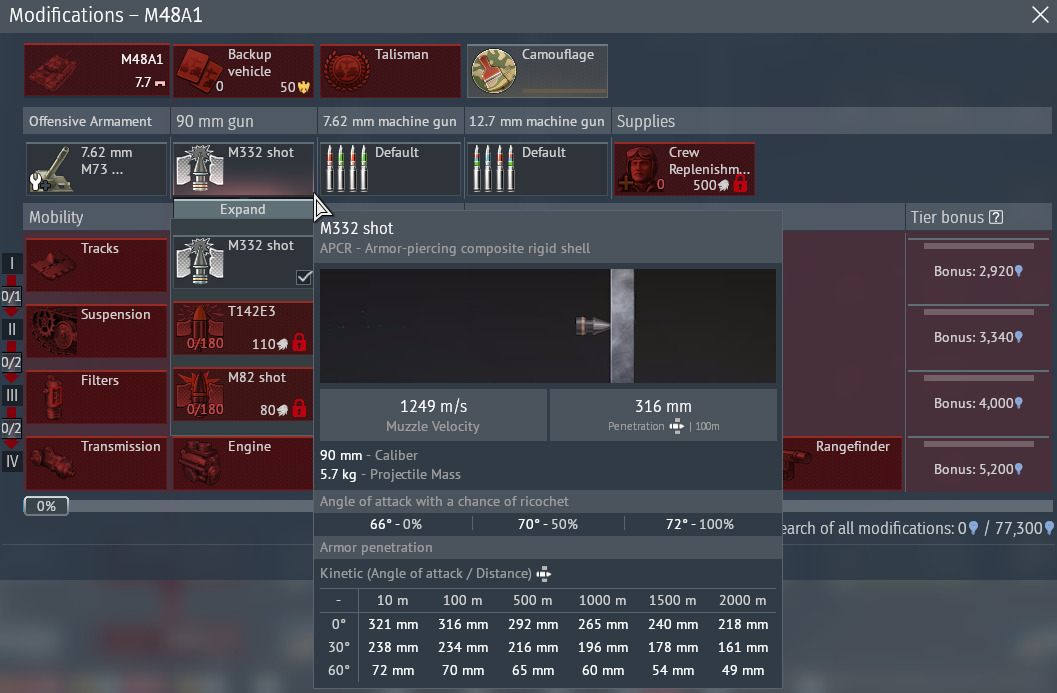Open 7.62 mm machine gun Default belt

(x=390, y=169)
